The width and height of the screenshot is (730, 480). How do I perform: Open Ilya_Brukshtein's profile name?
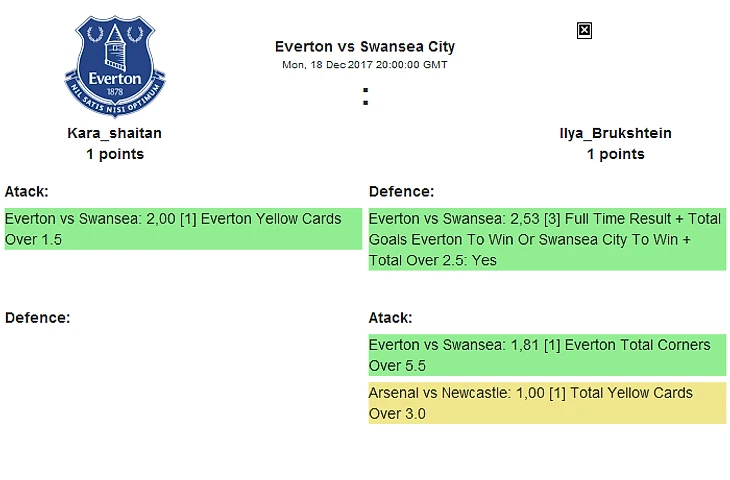tap(615, 133)
